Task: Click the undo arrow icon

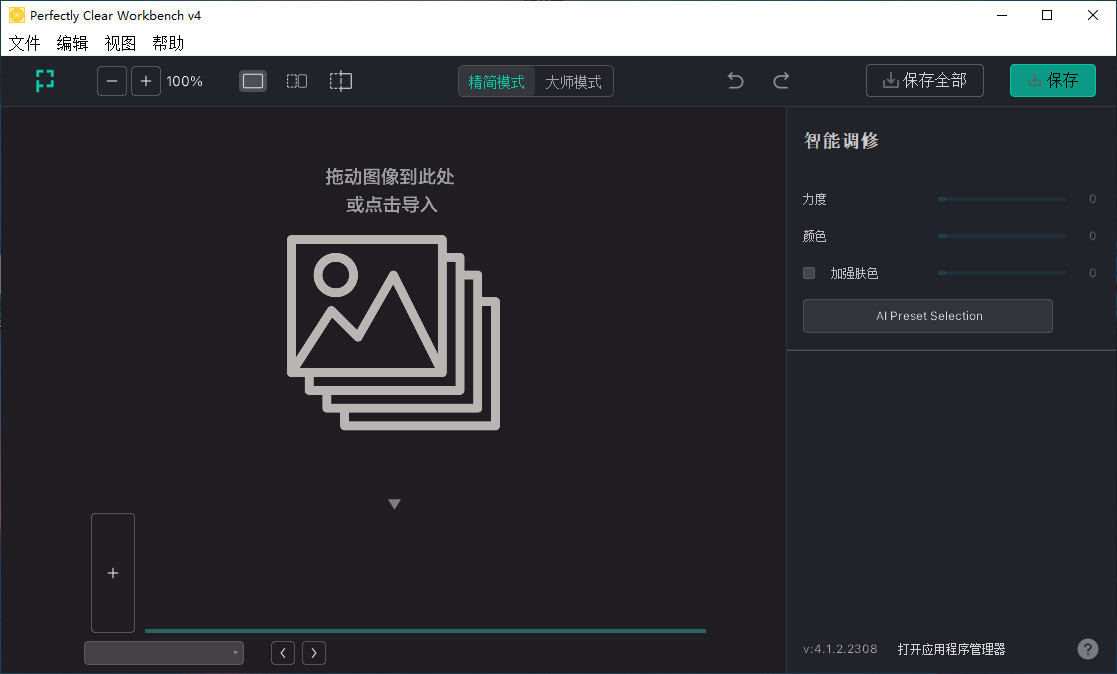Action: click(x=735, y=80)
